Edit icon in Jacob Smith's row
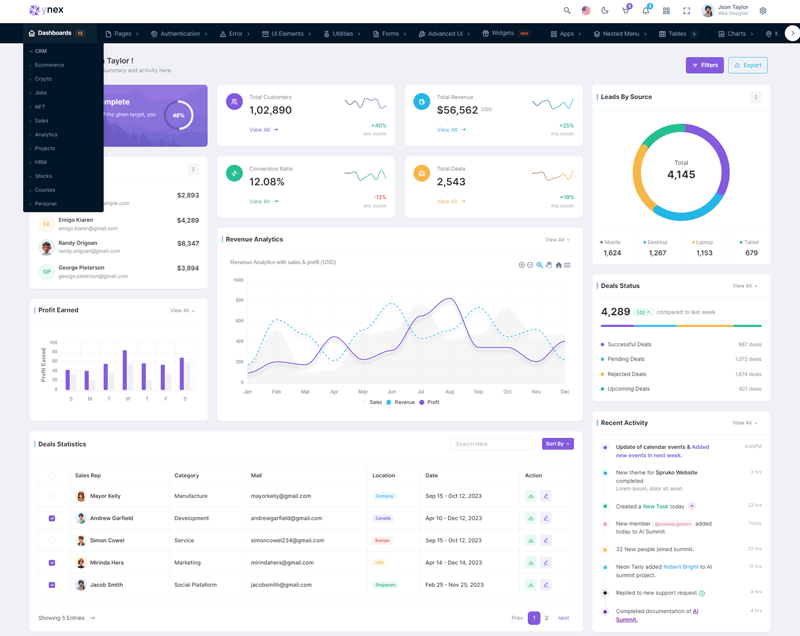800x636 pixels. (x=546, y=585)
